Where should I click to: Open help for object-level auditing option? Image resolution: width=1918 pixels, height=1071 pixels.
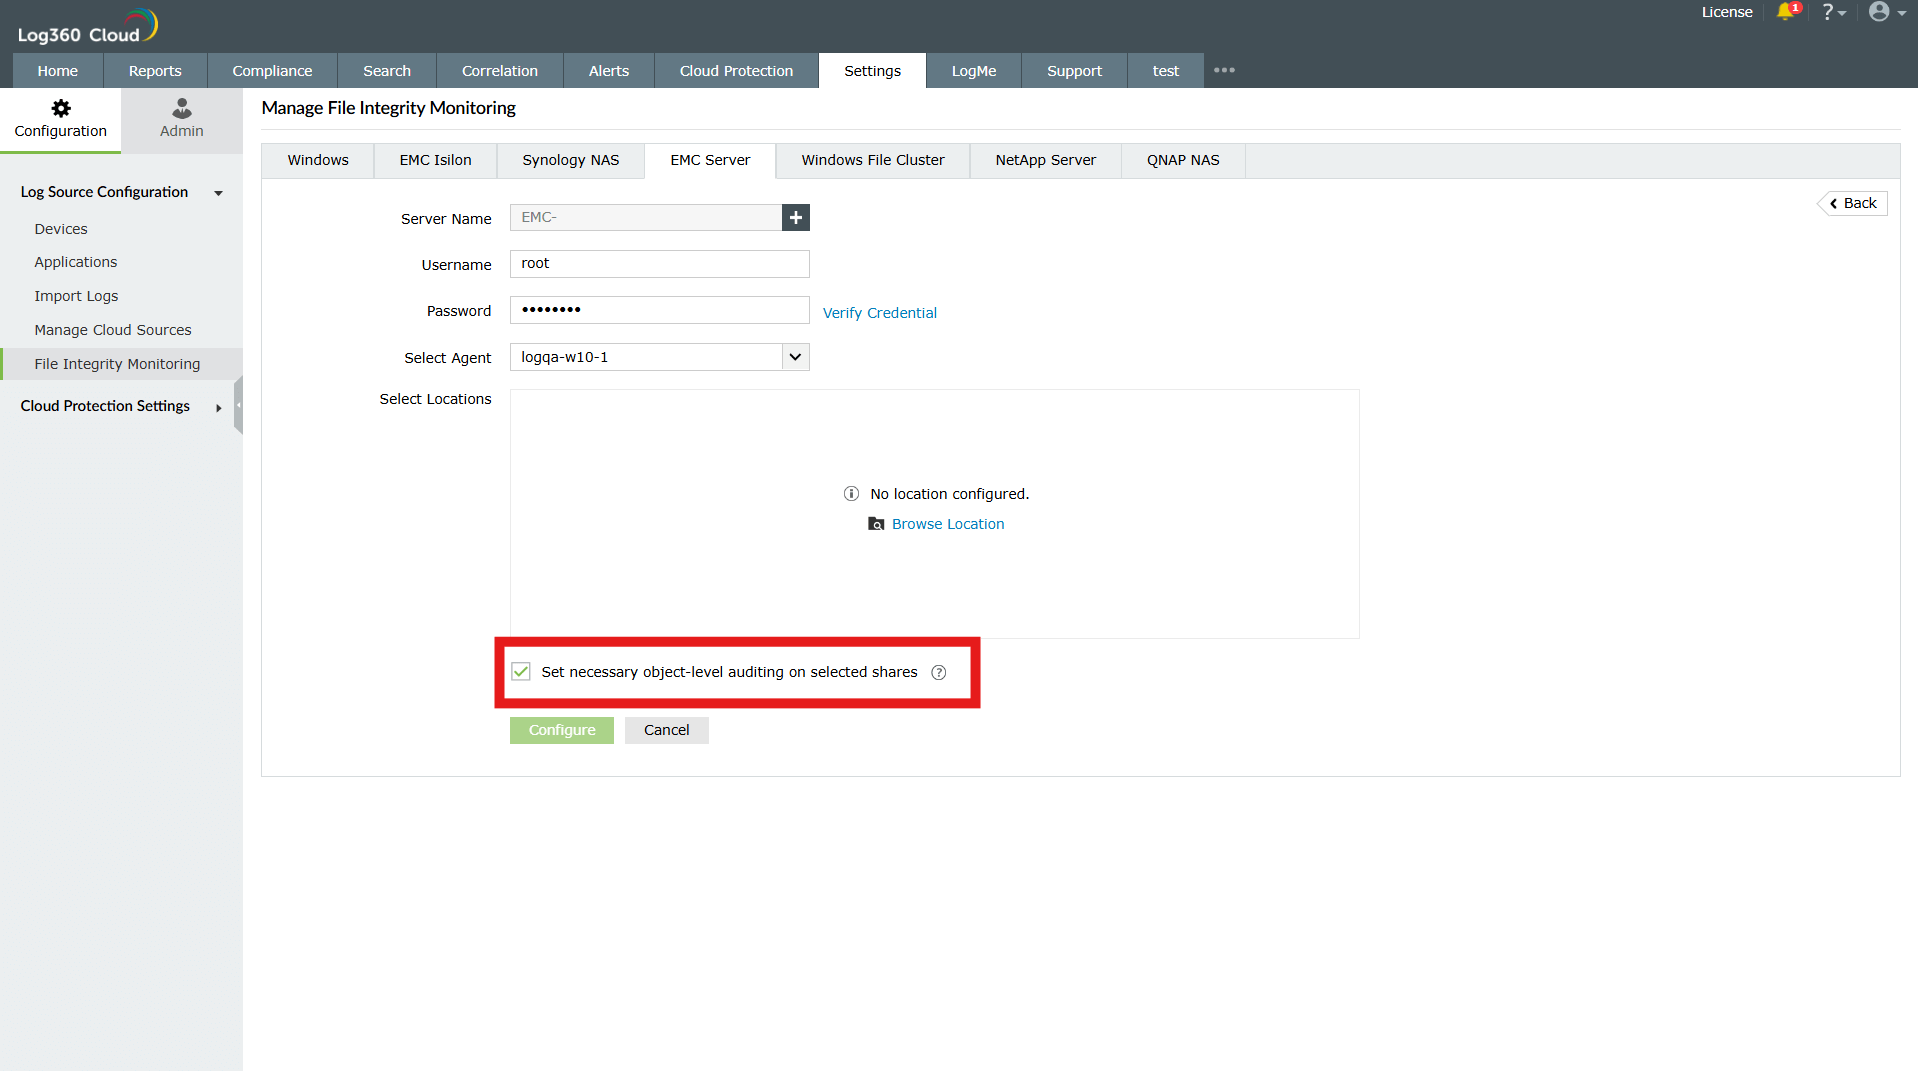click(939, 672)
